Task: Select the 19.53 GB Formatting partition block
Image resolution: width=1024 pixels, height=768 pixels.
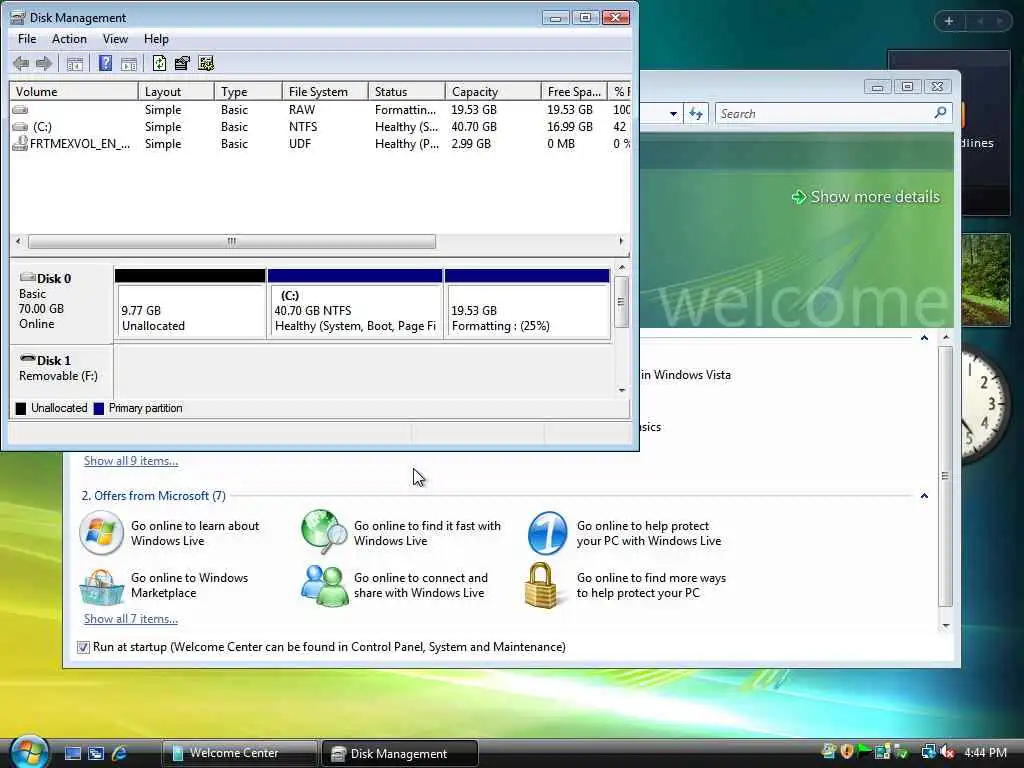Action: tap(527, 304)
